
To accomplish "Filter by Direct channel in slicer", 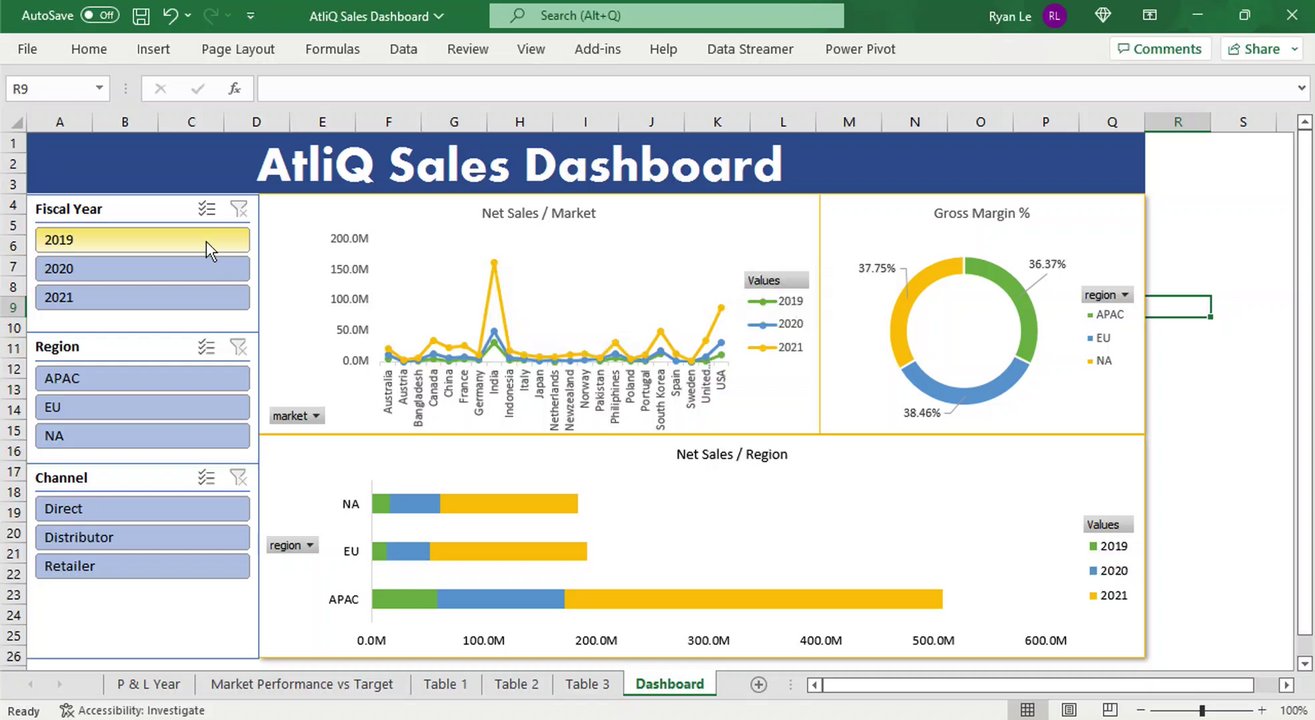I will 142,509.
